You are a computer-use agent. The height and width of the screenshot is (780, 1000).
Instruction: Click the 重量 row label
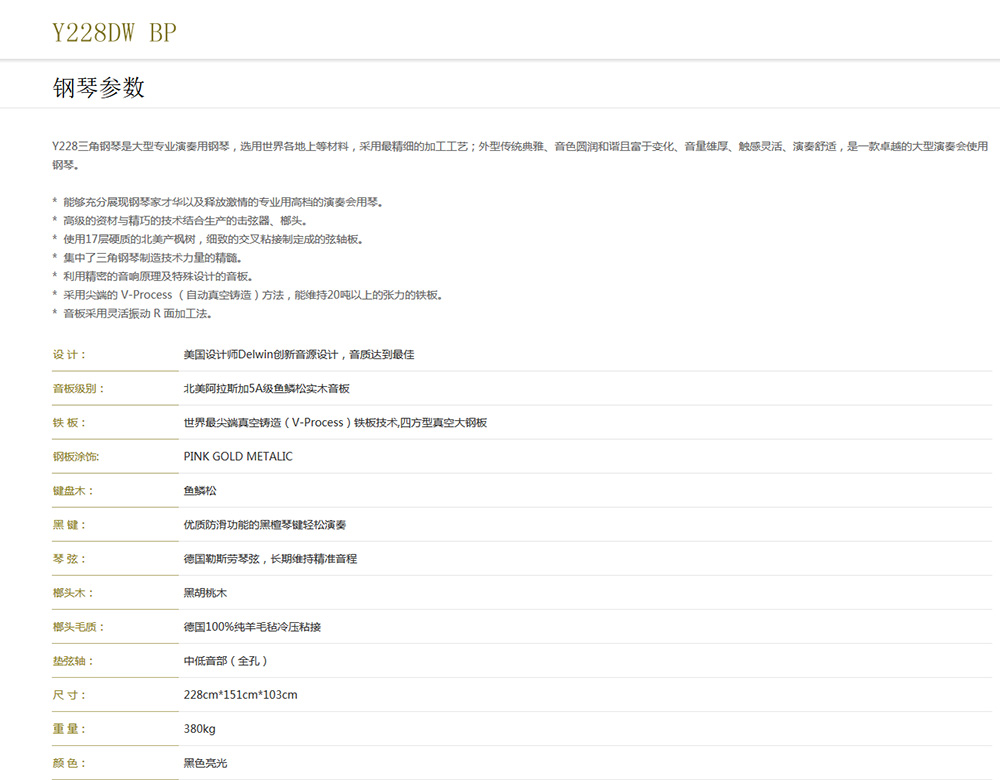point(69,729)
